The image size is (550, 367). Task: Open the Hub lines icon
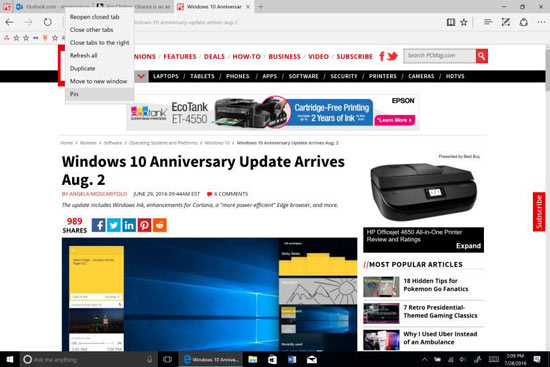click(x=488, y=22)
